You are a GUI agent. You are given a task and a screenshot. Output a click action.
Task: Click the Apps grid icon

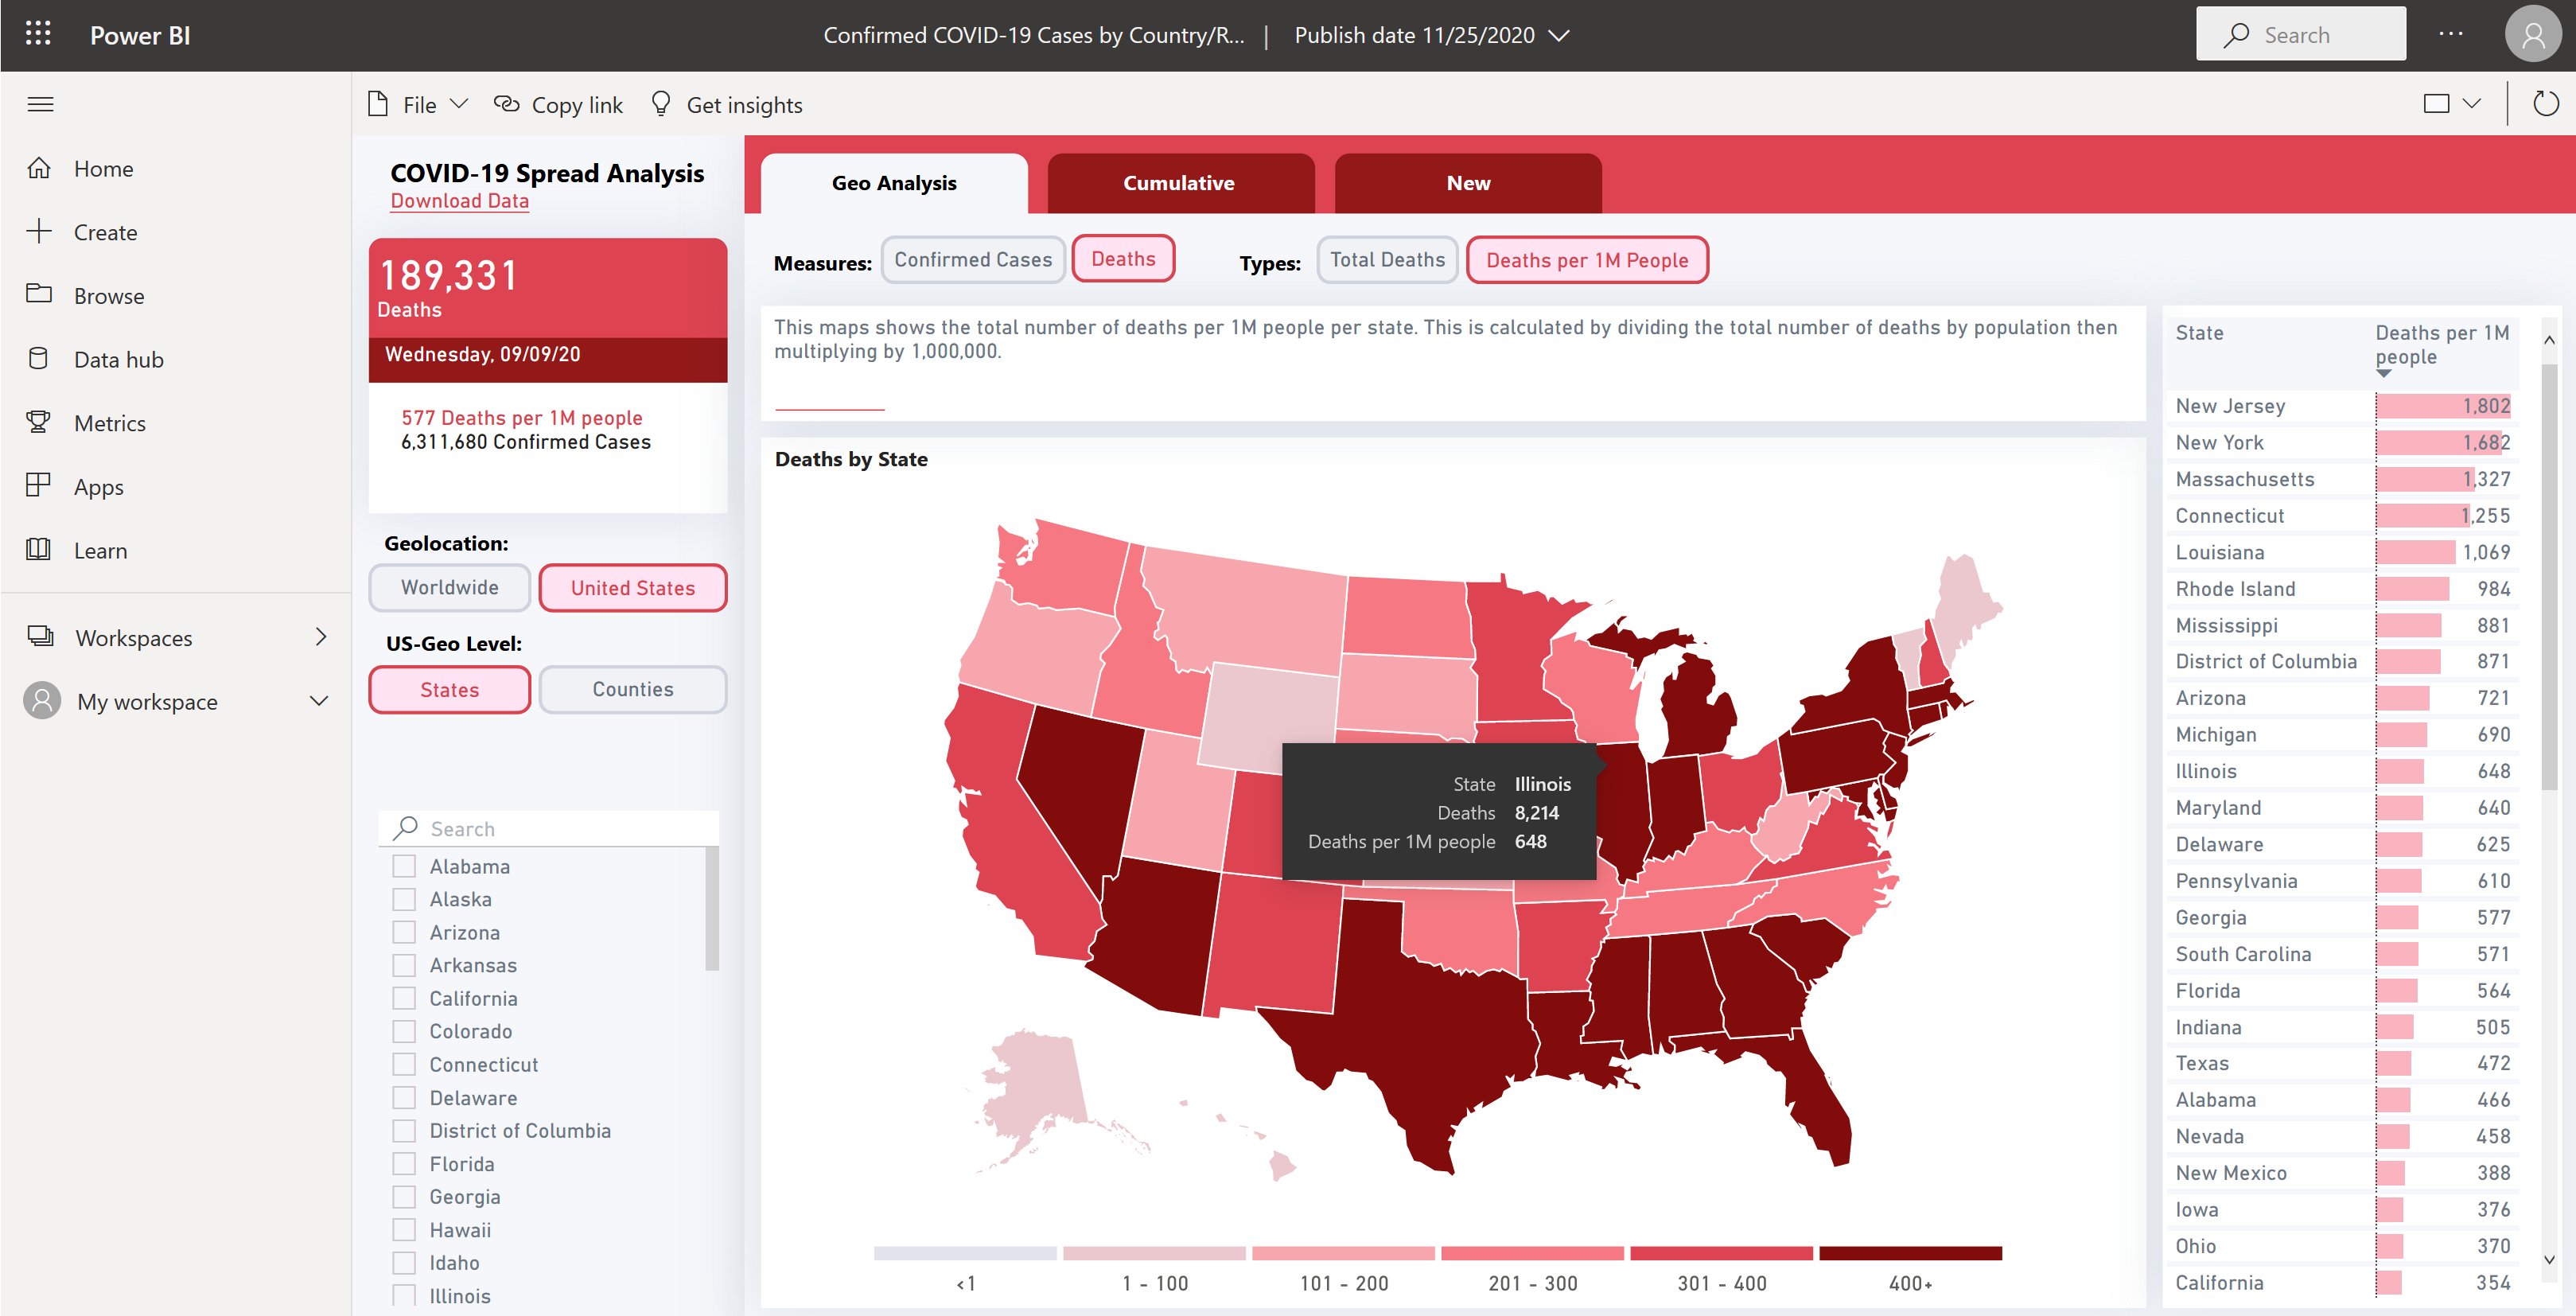point(39,486)
